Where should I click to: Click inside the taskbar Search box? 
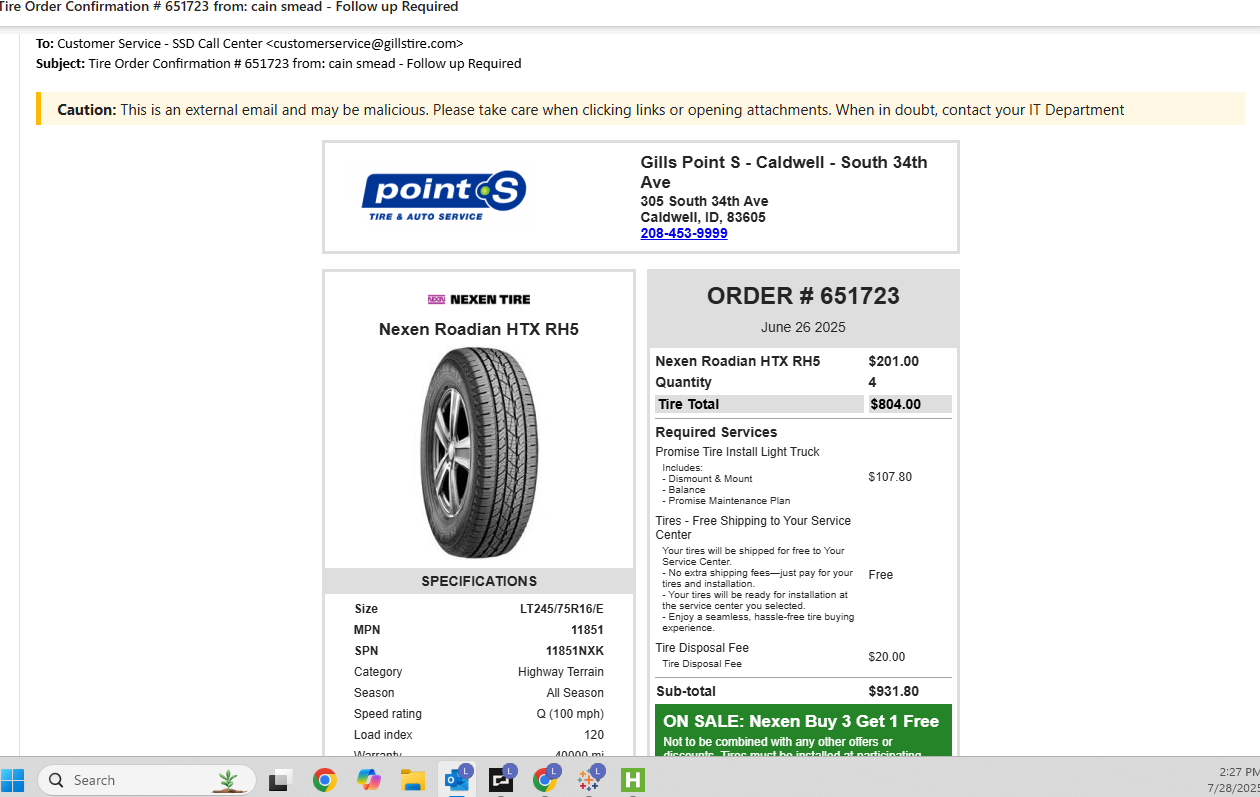[x=147, y=780]
